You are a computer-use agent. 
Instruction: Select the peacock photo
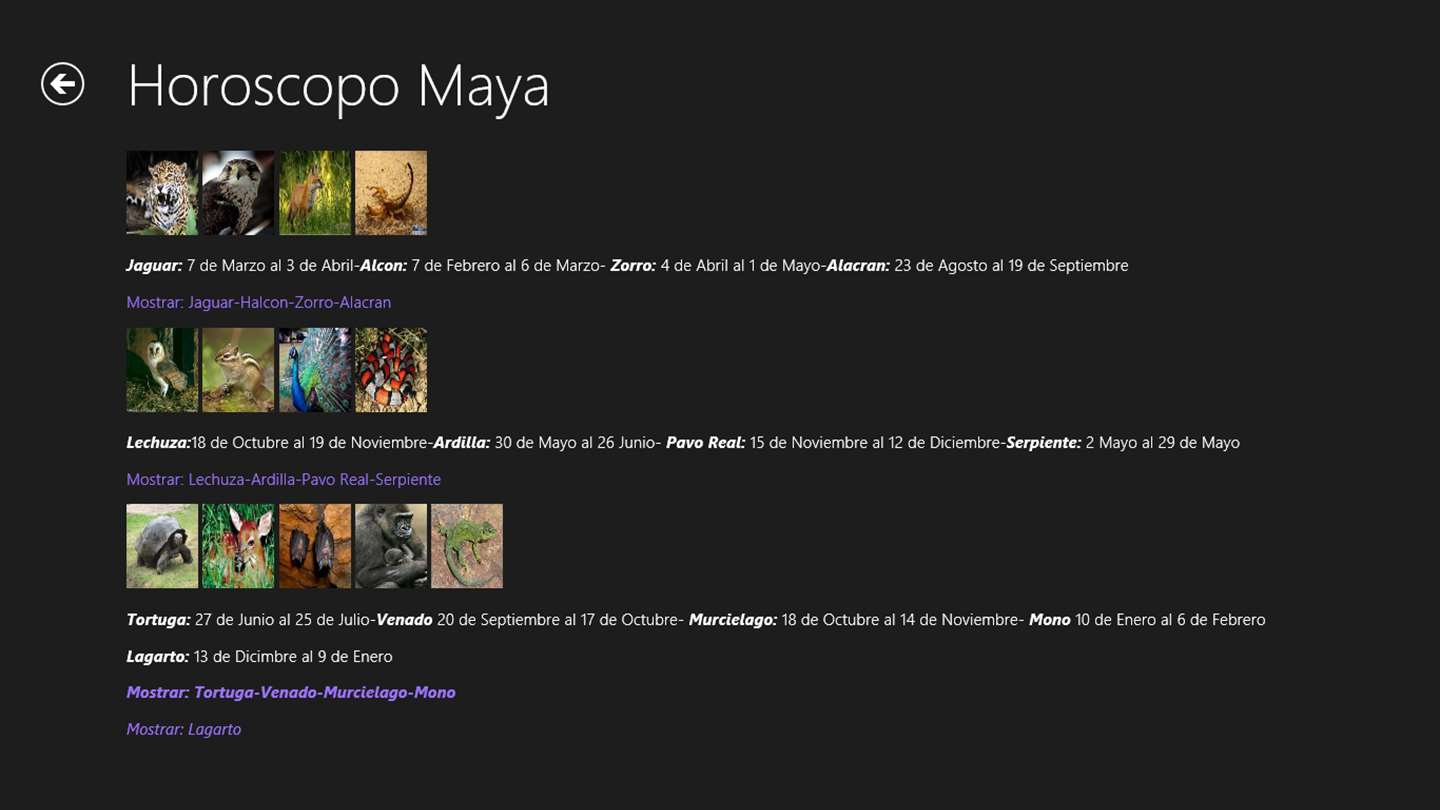coord(315,370)
